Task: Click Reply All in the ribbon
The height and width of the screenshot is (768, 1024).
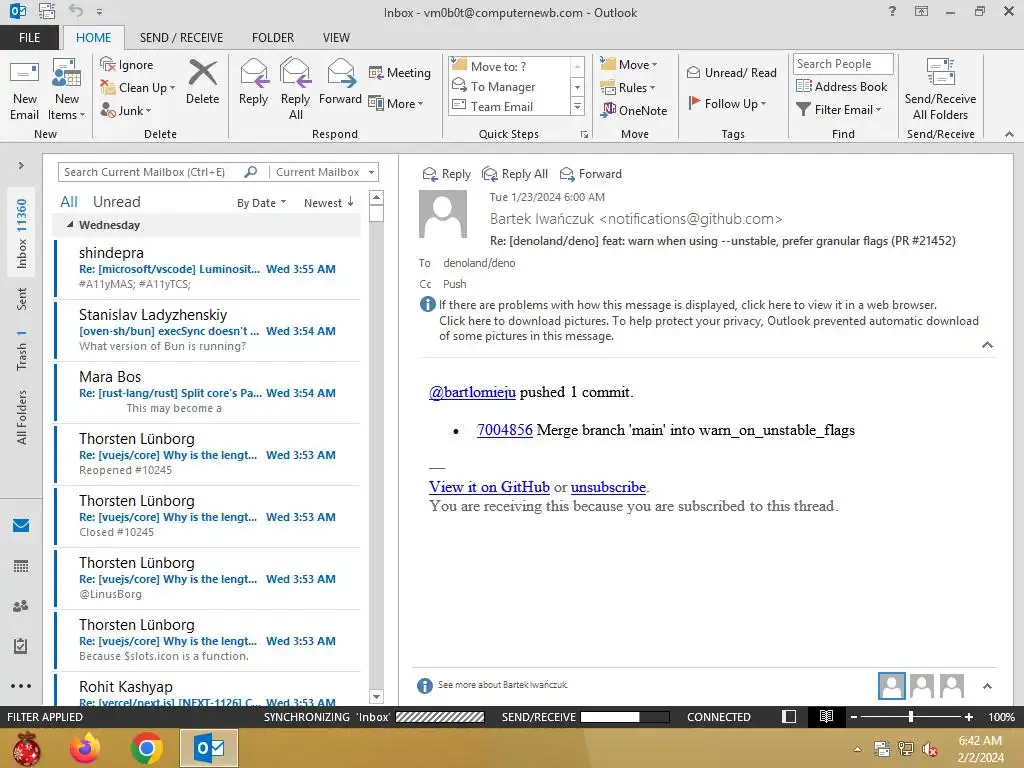Action: point(295,90)
